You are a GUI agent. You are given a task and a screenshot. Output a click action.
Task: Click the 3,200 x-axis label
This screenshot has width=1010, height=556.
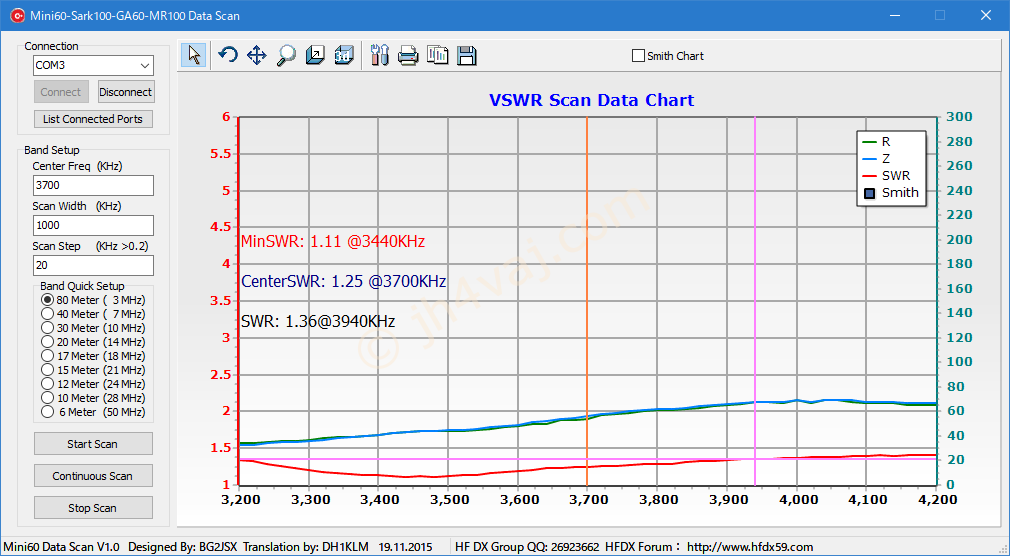240,500
